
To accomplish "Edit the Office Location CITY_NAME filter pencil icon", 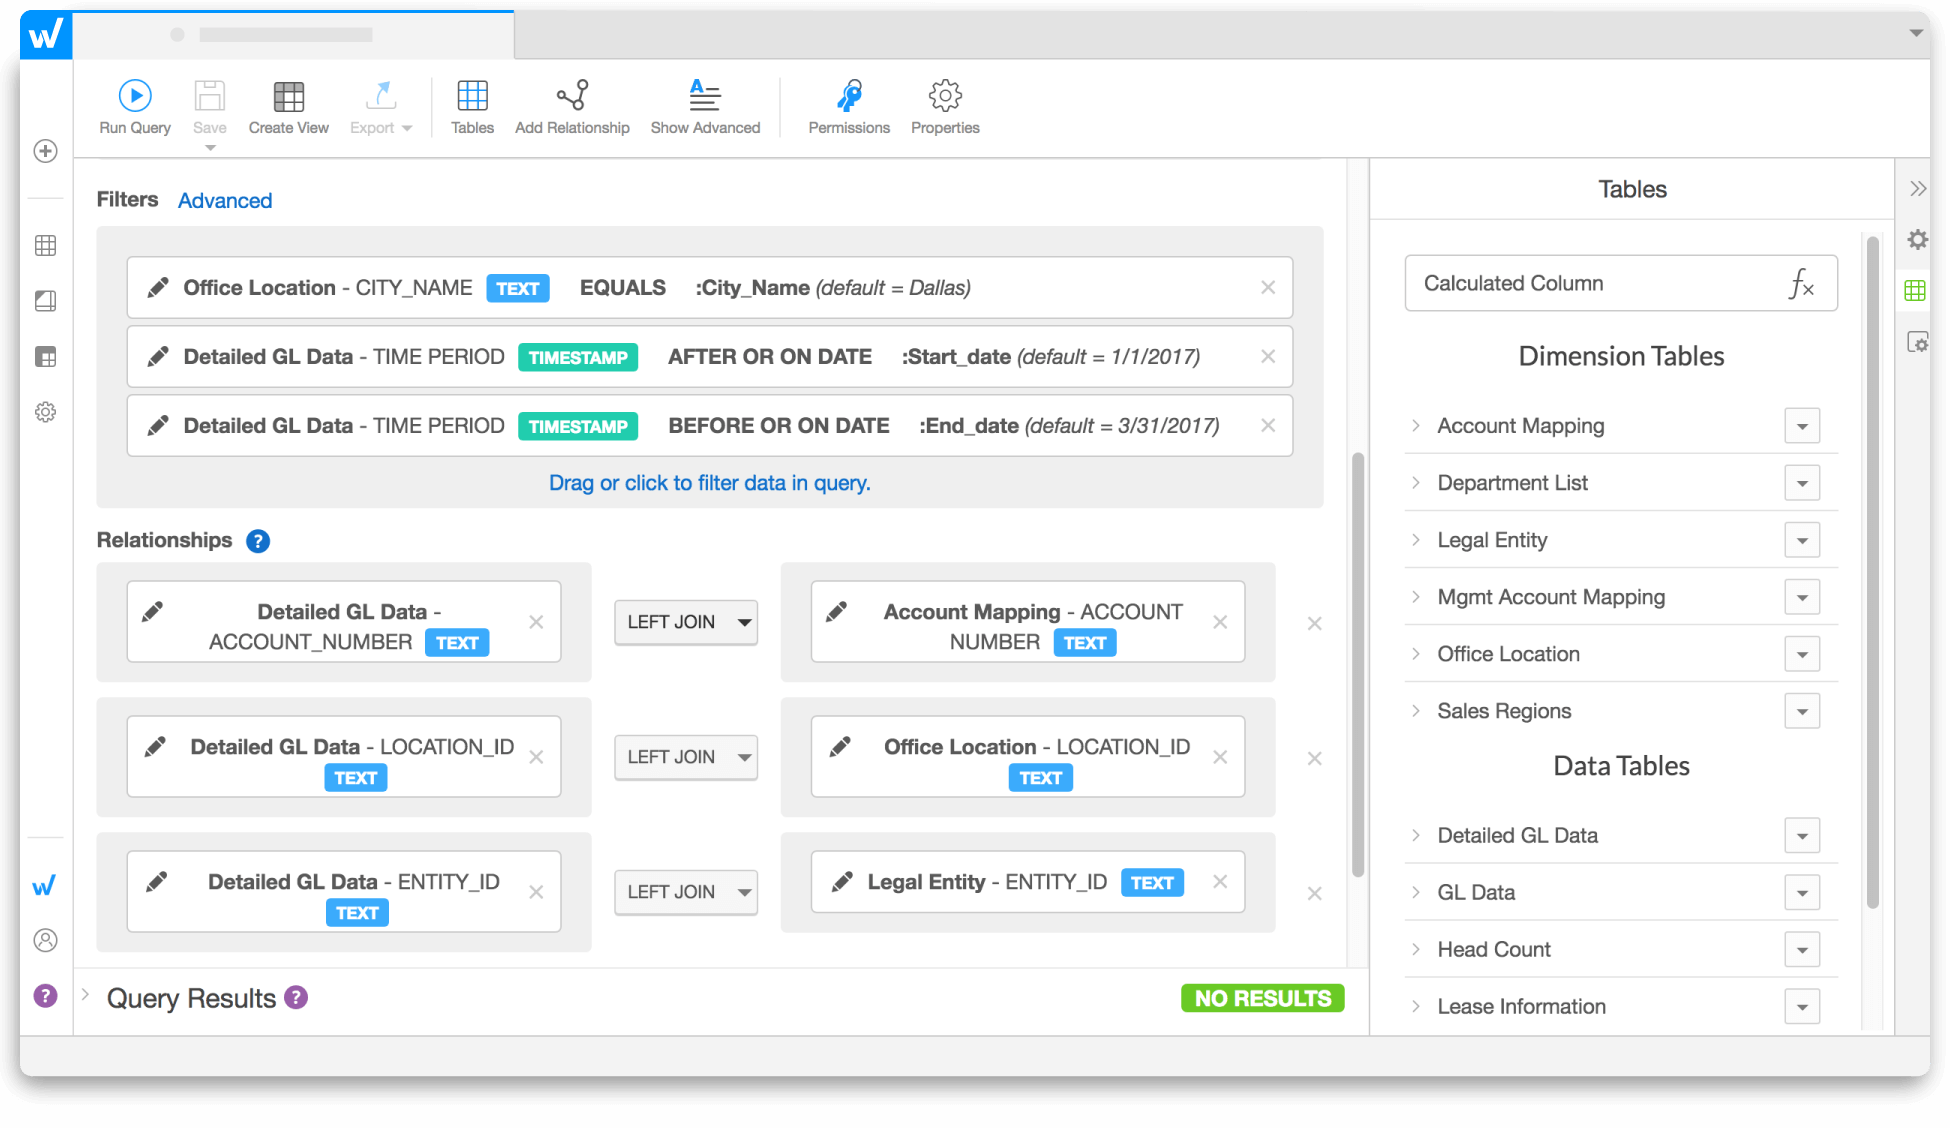I will pyautogui.click(x=157, y=287).
